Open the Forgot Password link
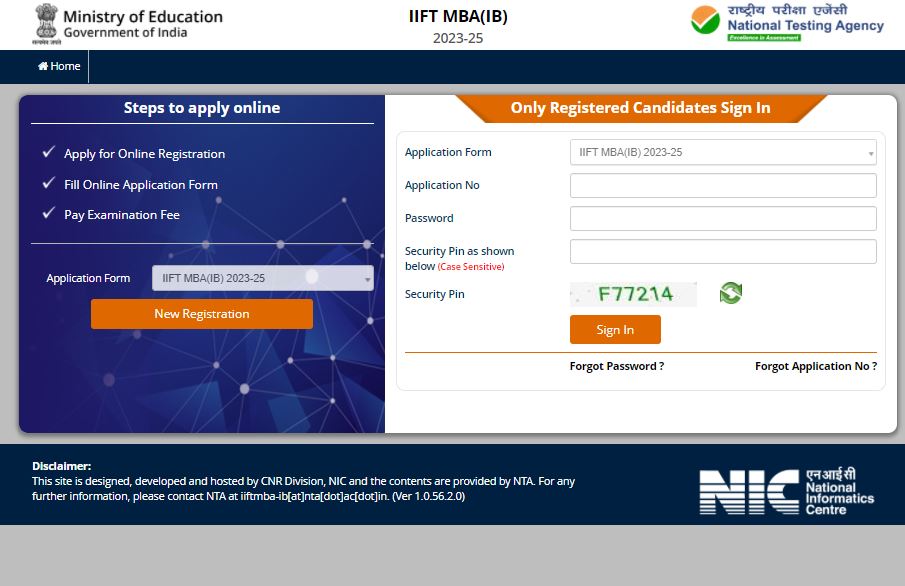 [x=617, y=366]
